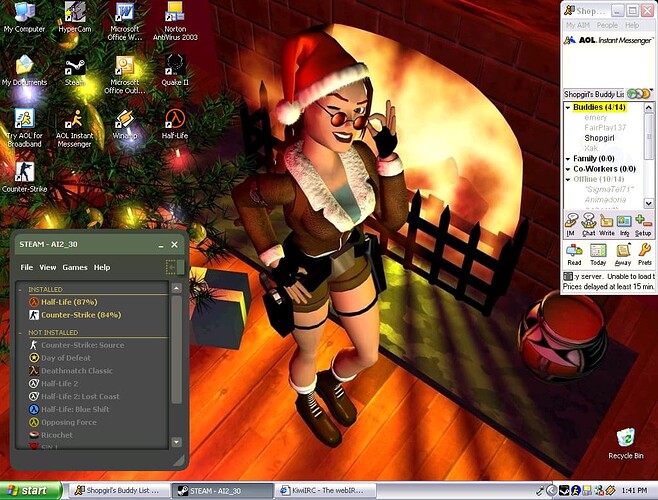
Task: Open the Norton AntiVirus 2003 shortcut
Action: coord(175,21)
